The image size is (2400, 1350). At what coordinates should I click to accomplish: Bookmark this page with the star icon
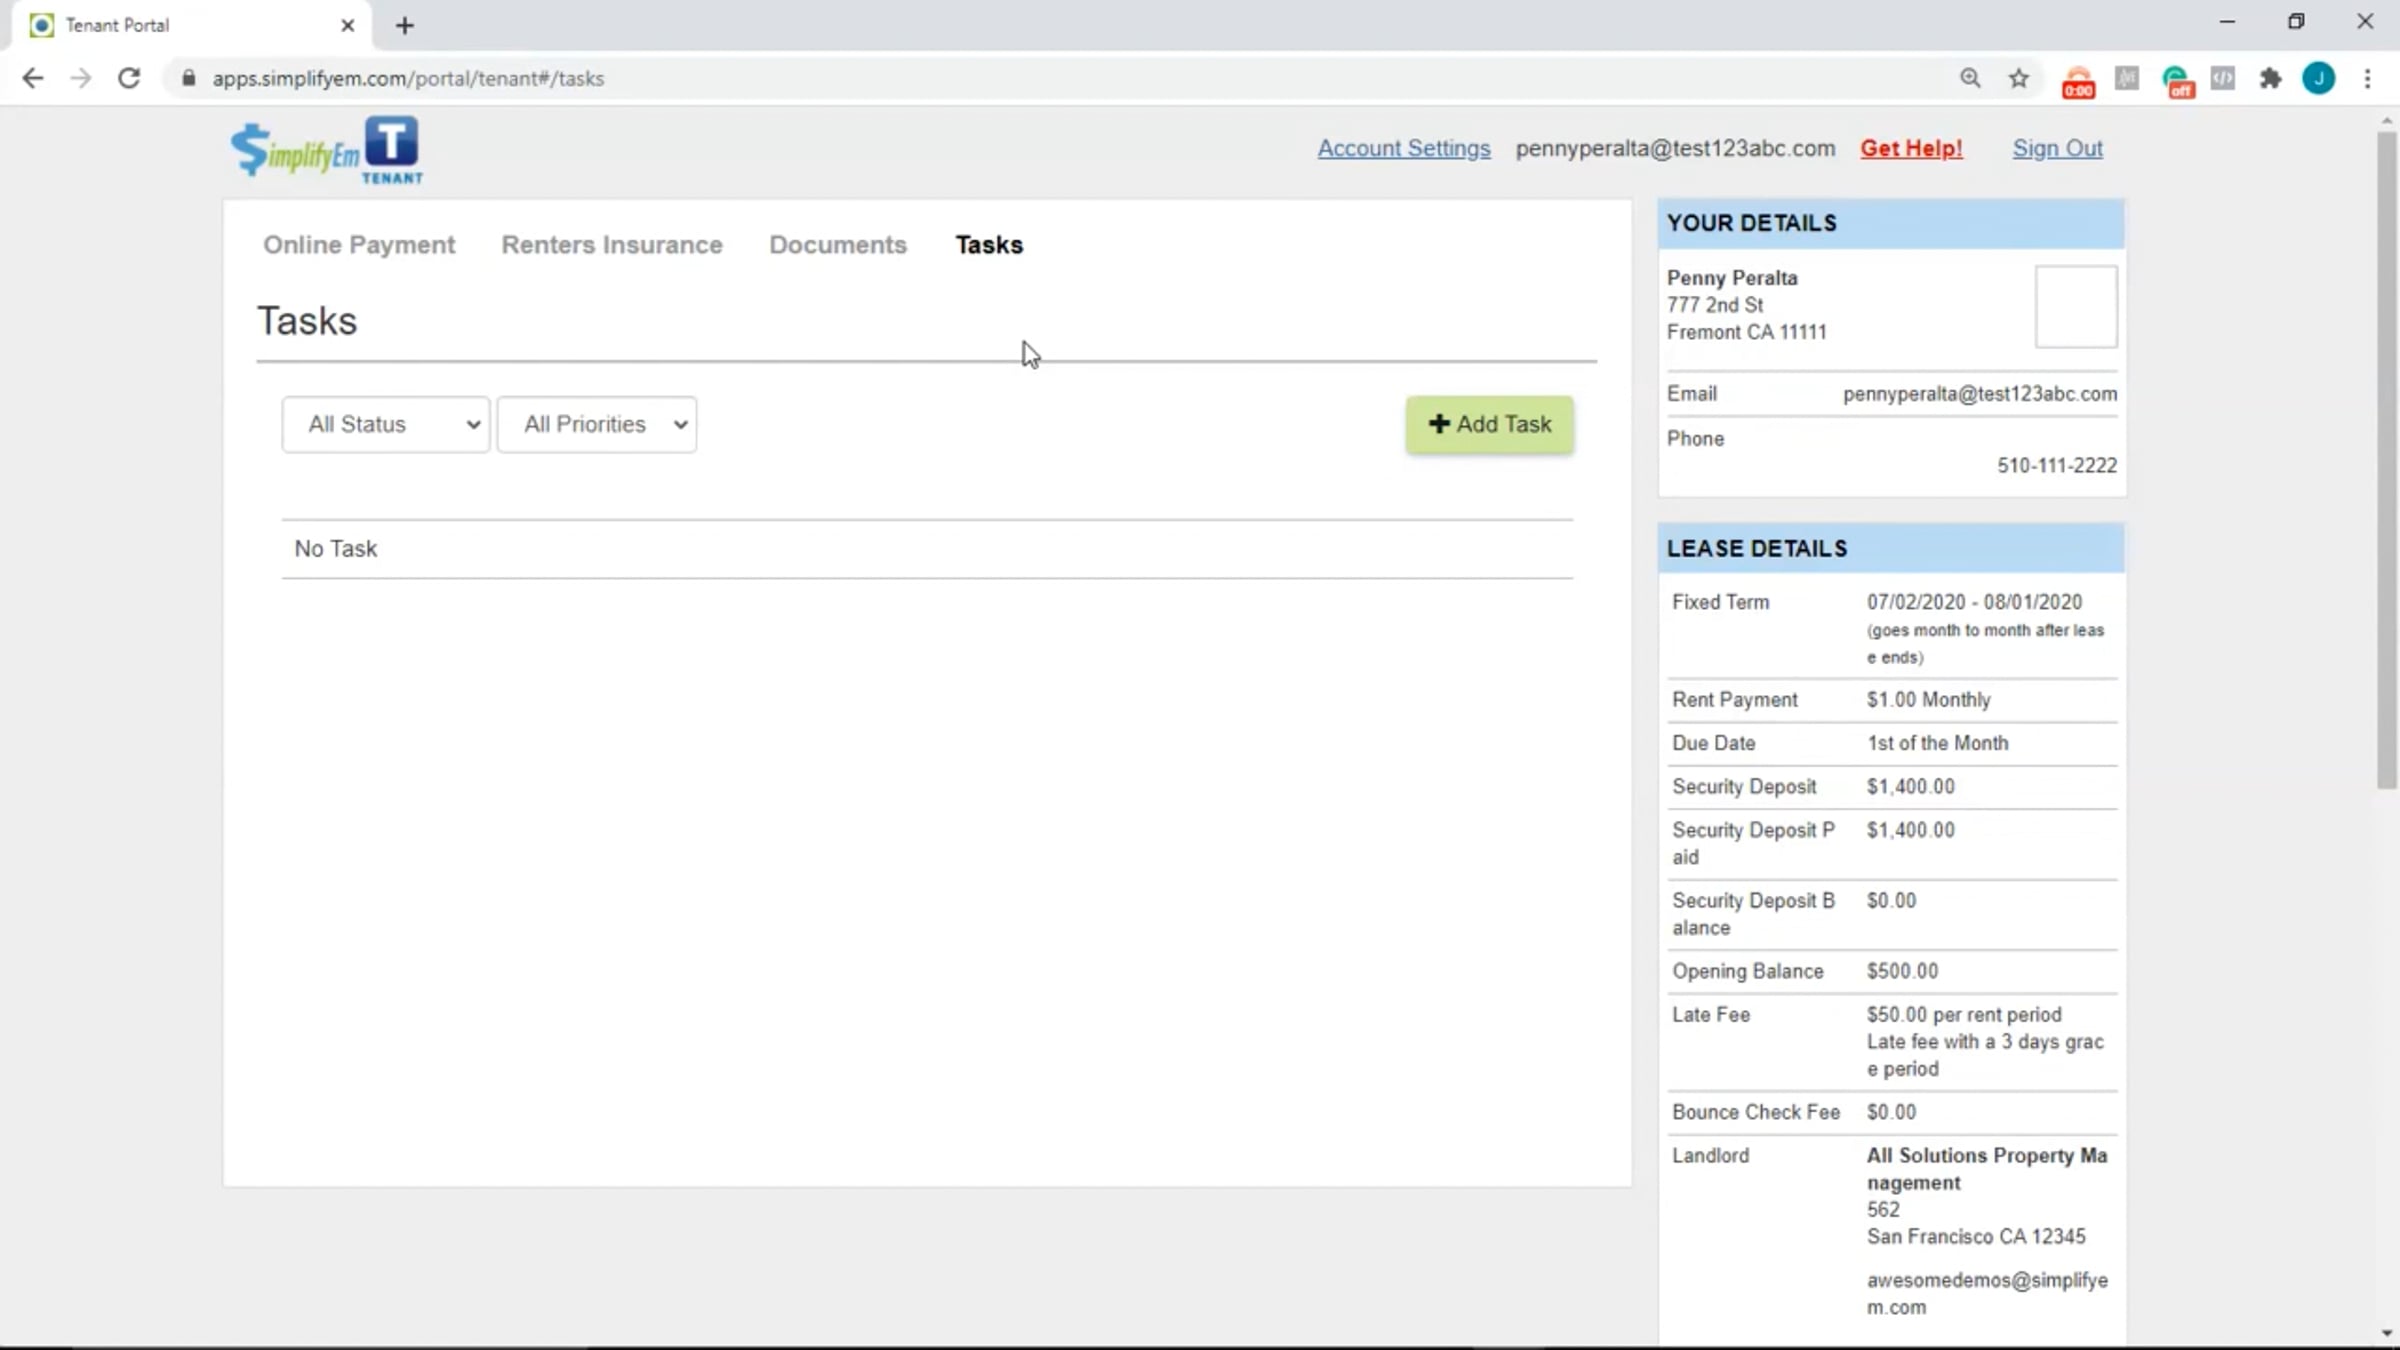pyautogui.click(x=2019, y=78)
